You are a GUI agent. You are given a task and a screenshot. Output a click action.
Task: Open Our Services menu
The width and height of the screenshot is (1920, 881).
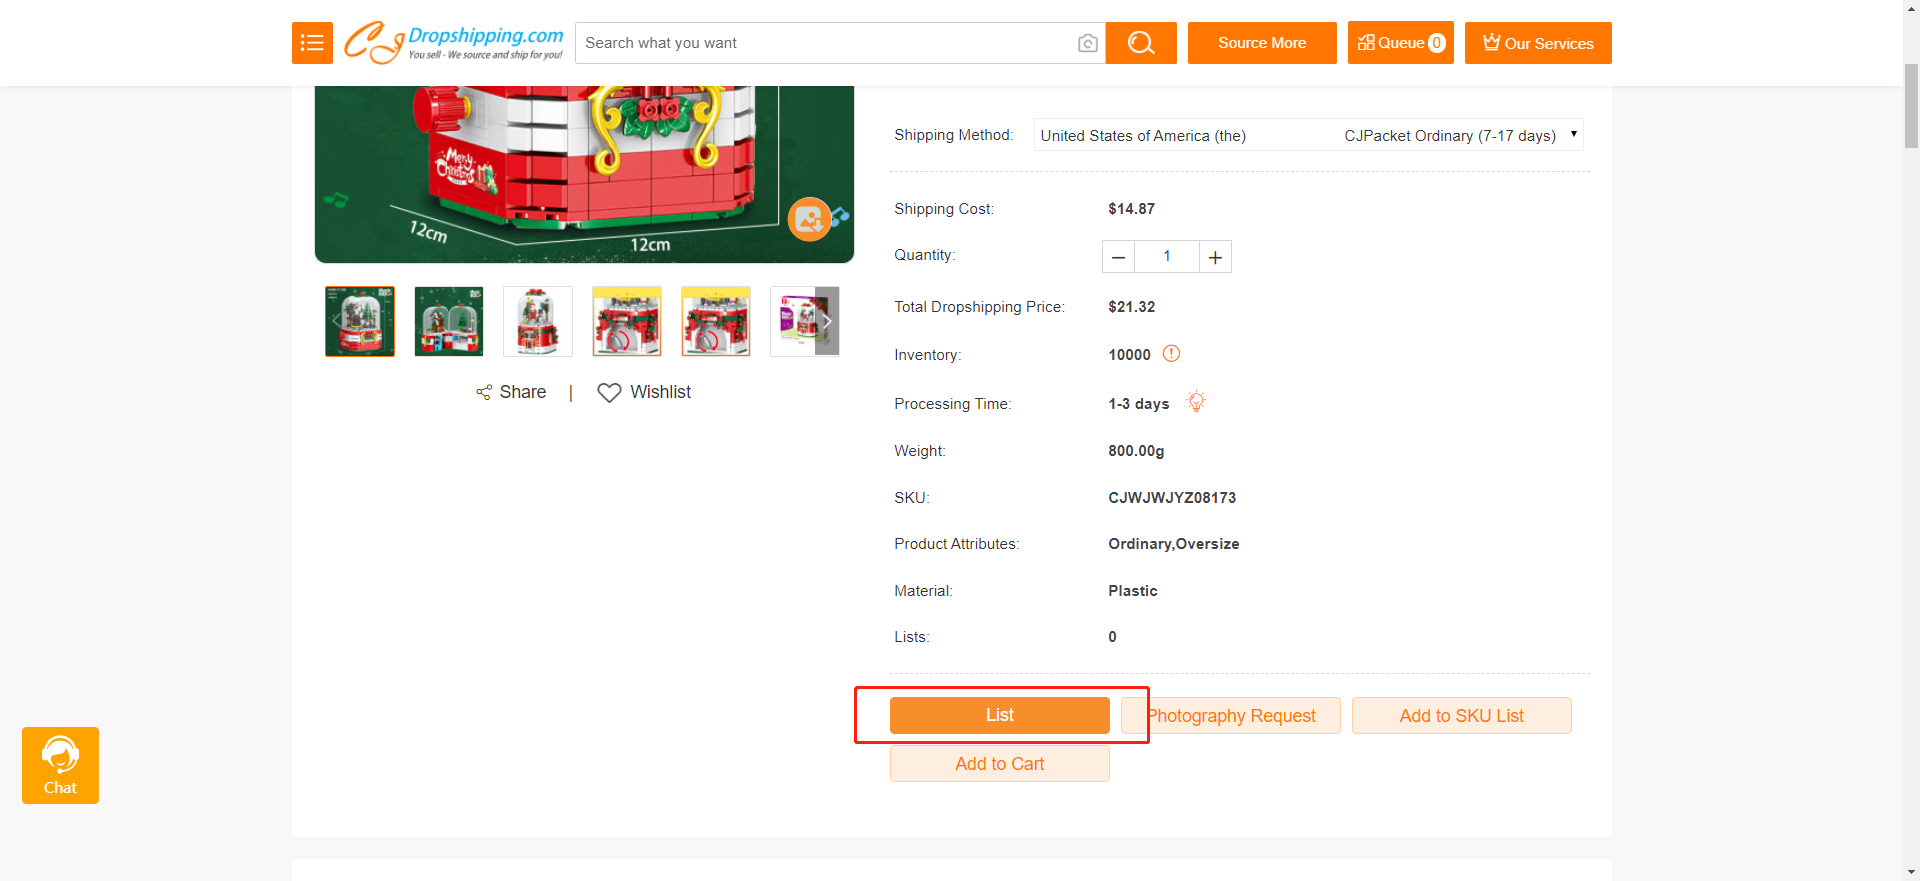coord(1537,43)
